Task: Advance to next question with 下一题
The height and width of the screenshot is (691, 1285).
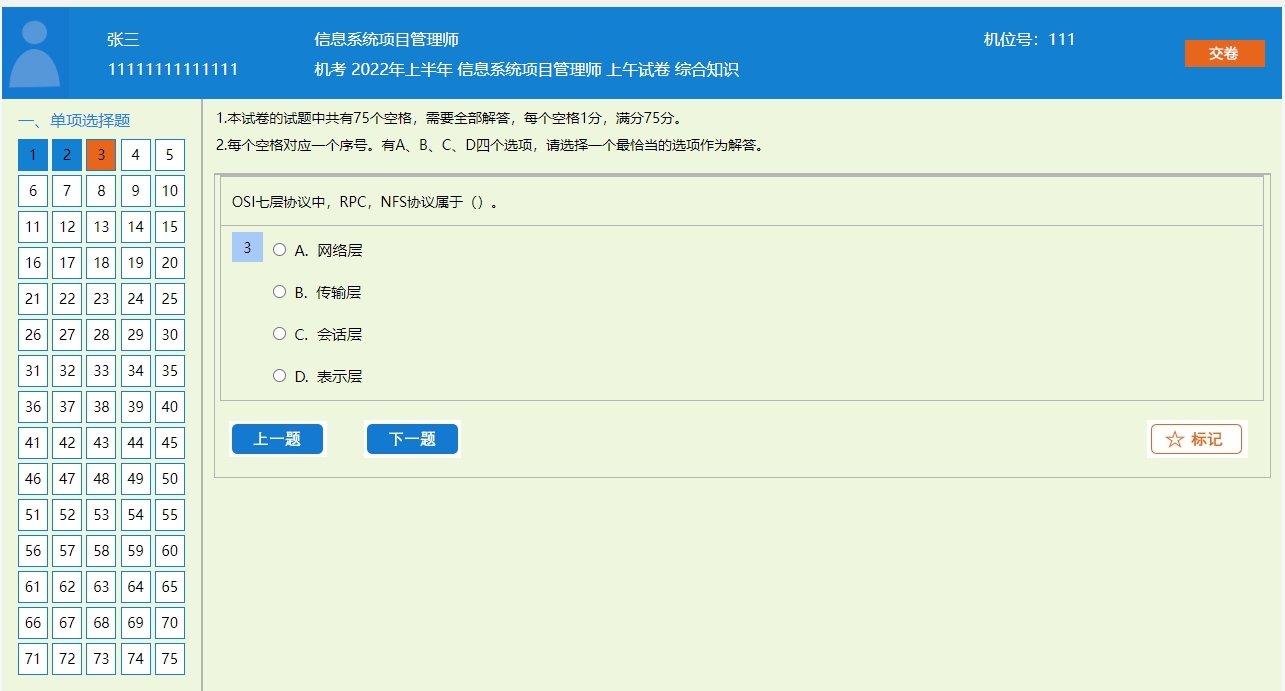Action: (x=412, y=439)
